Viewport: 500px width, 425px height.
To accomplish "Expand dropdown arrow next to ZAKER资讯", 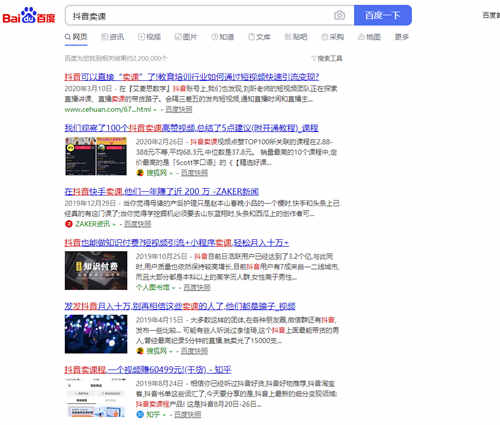I will [114, 224].
